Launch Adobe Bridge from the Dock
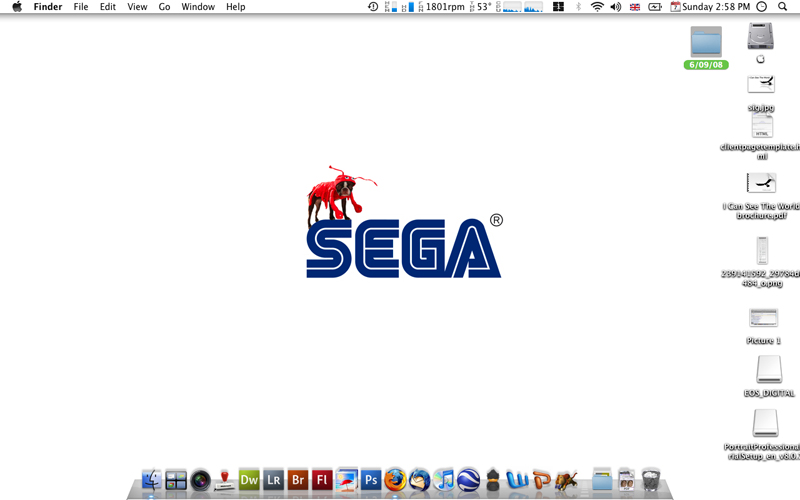800x500 pixels. click(298, 480)
